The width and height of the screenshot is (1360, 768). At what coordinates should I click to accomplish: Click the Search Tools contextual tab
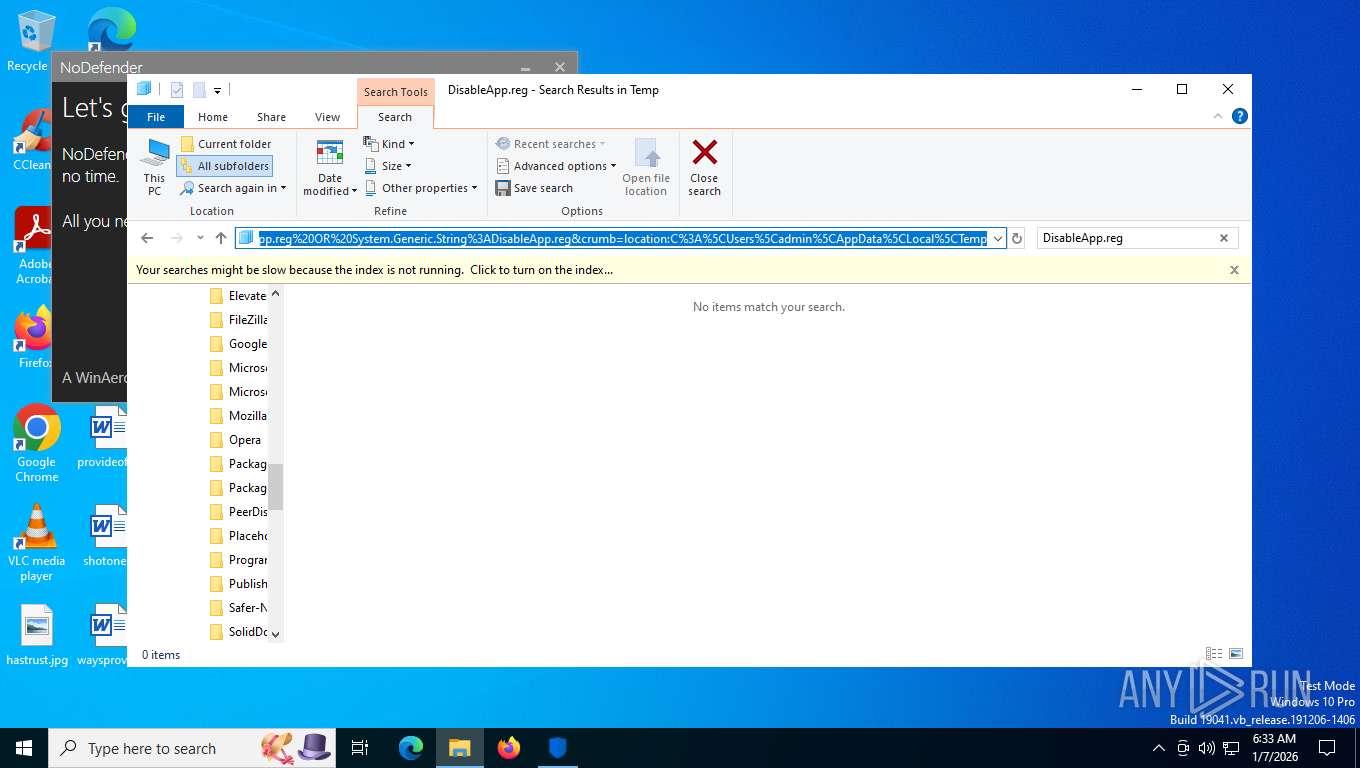396,91
